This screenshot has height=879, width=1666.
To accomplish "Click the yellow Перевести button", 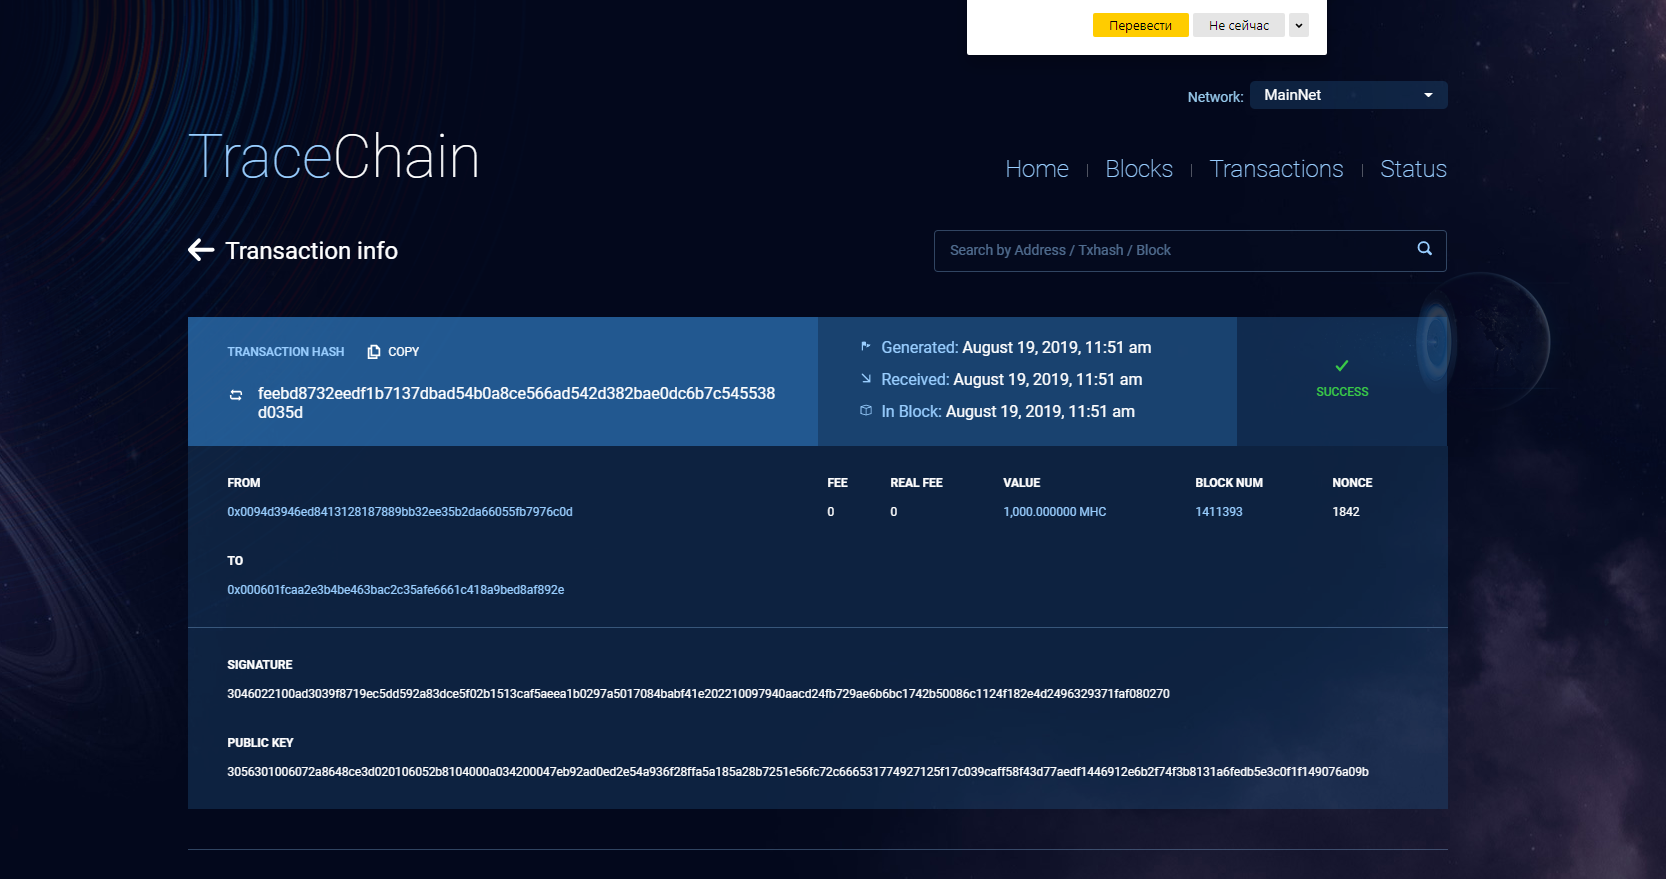I will pos(1140,26).
